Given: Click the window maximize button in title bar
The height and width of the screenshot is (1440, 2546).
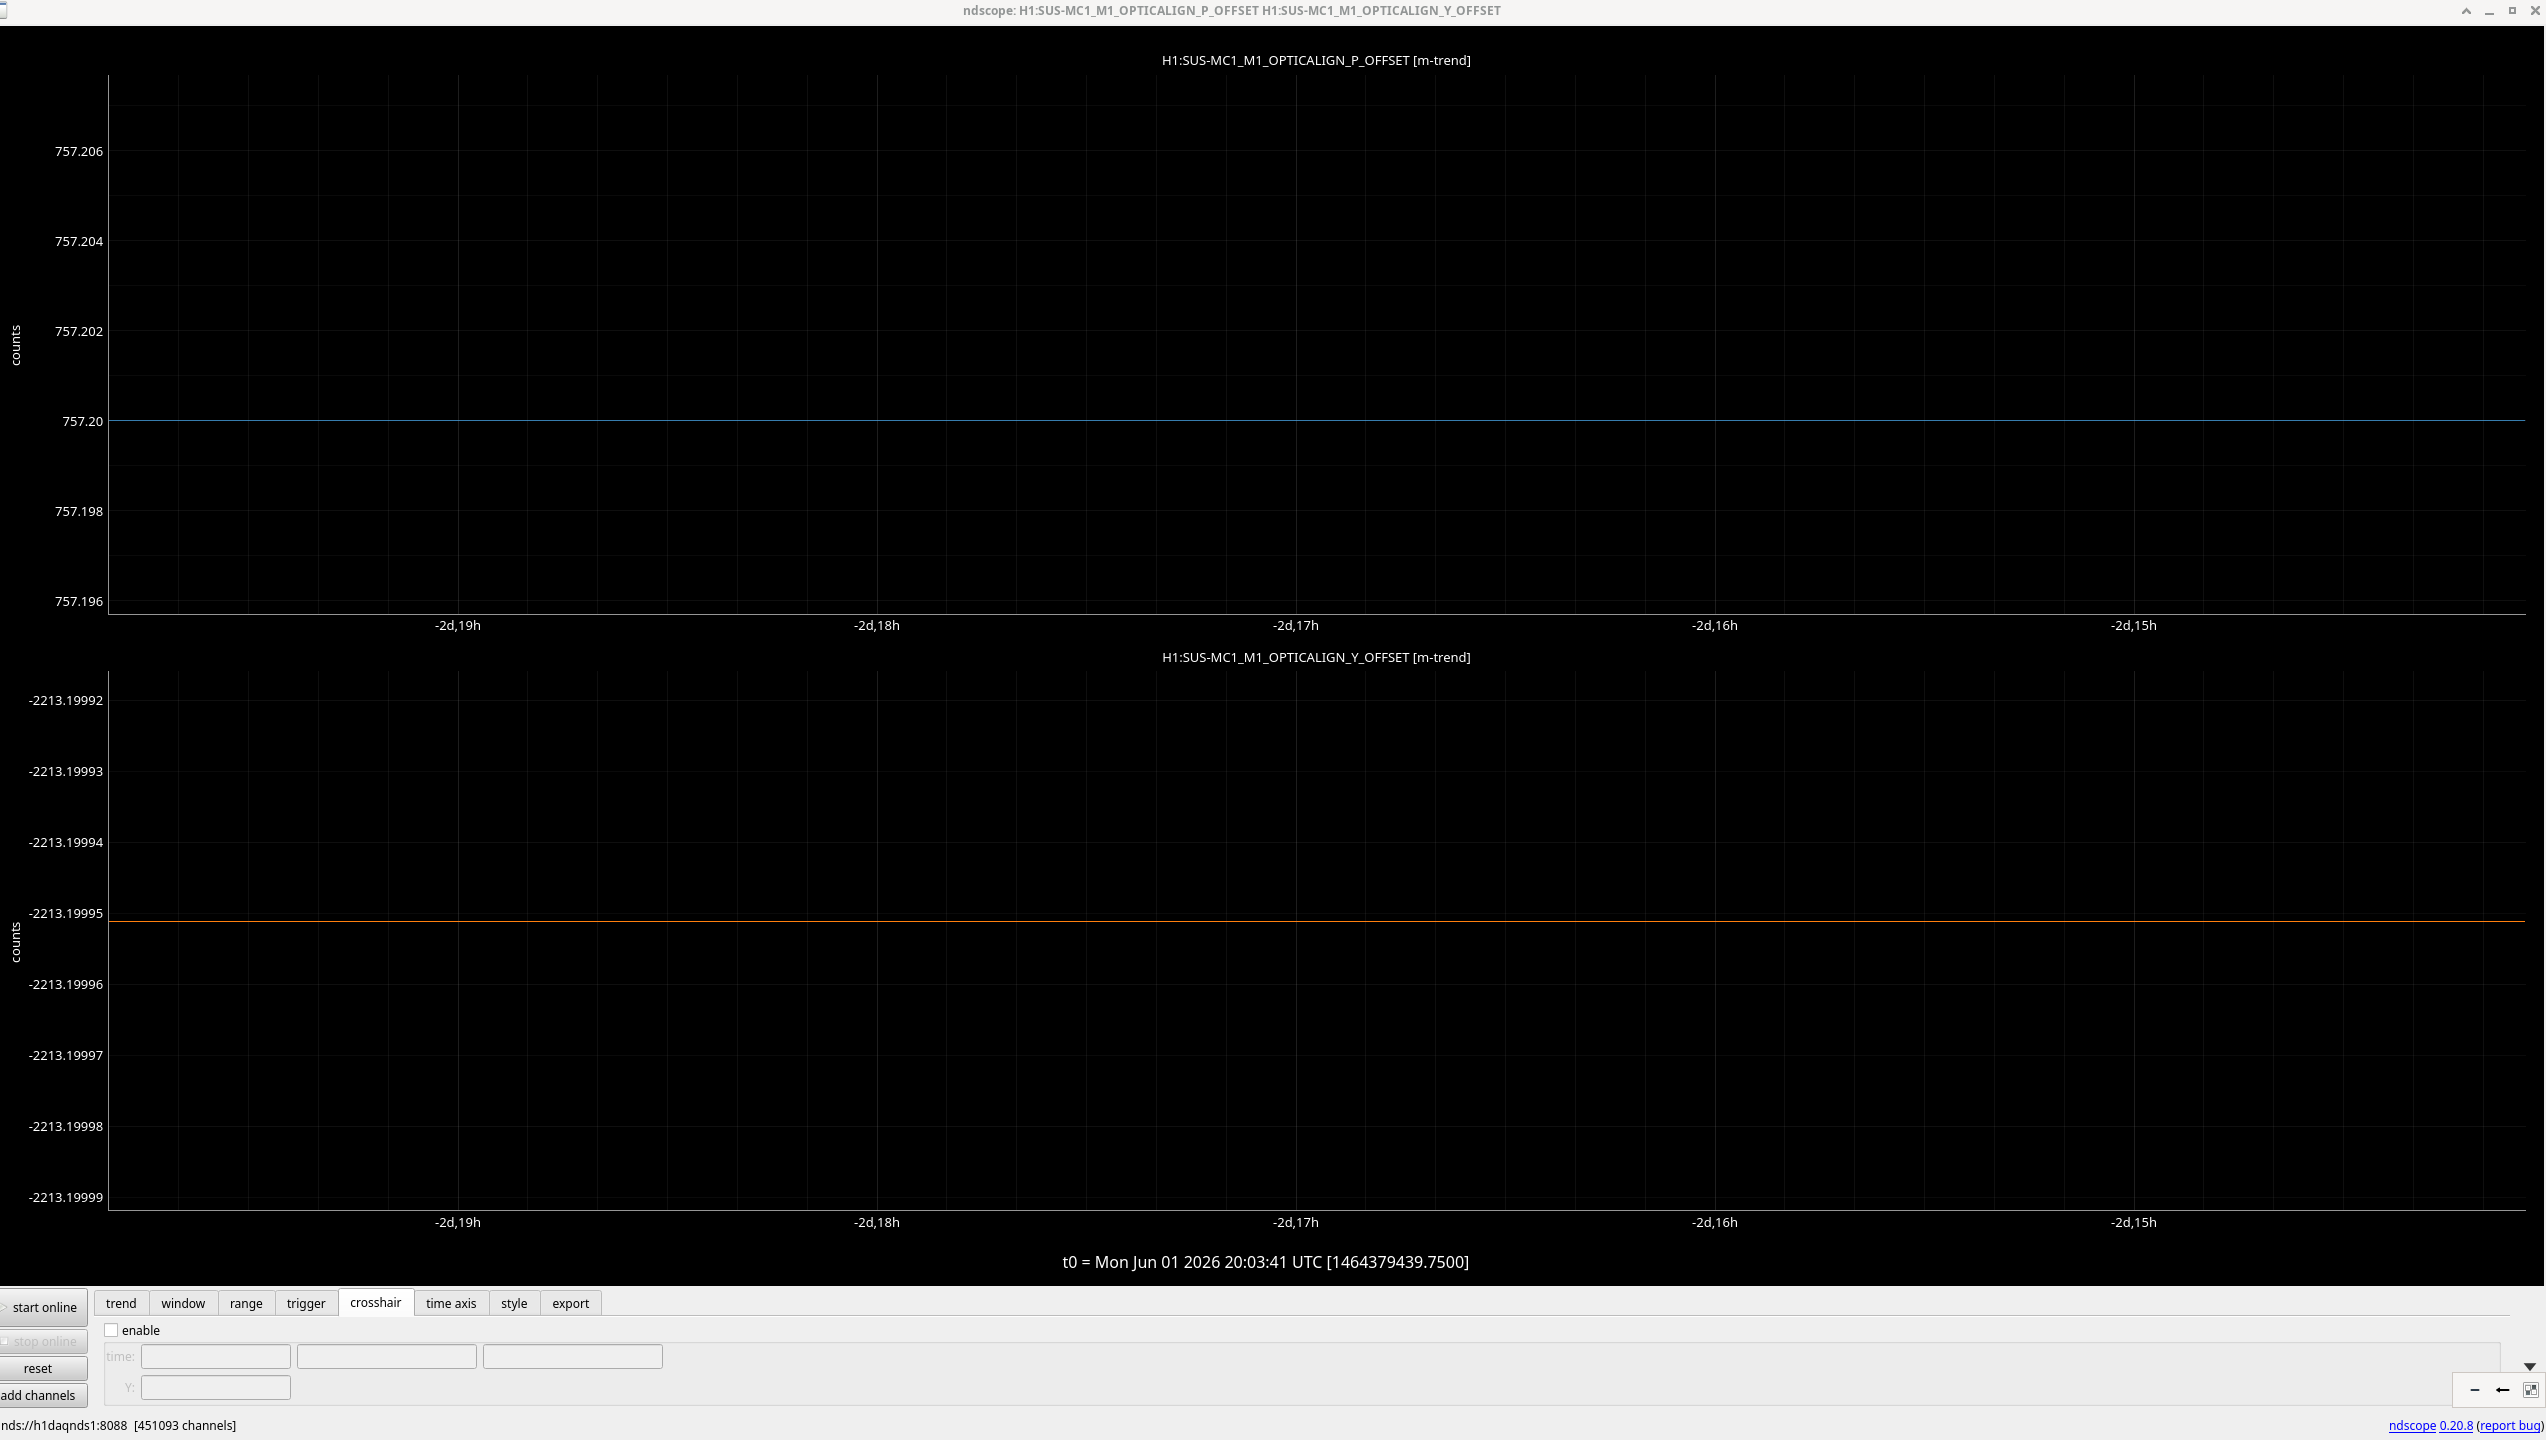Looking at the screenshot, I should tap(2513, 10).
